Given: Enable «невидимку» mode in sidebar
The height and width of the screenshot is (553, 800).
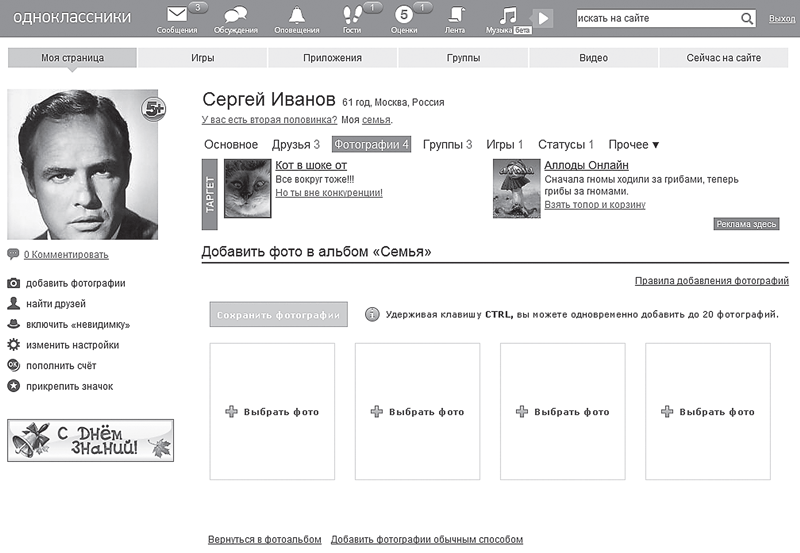Looking at the screenshot, I should (77, 325).
